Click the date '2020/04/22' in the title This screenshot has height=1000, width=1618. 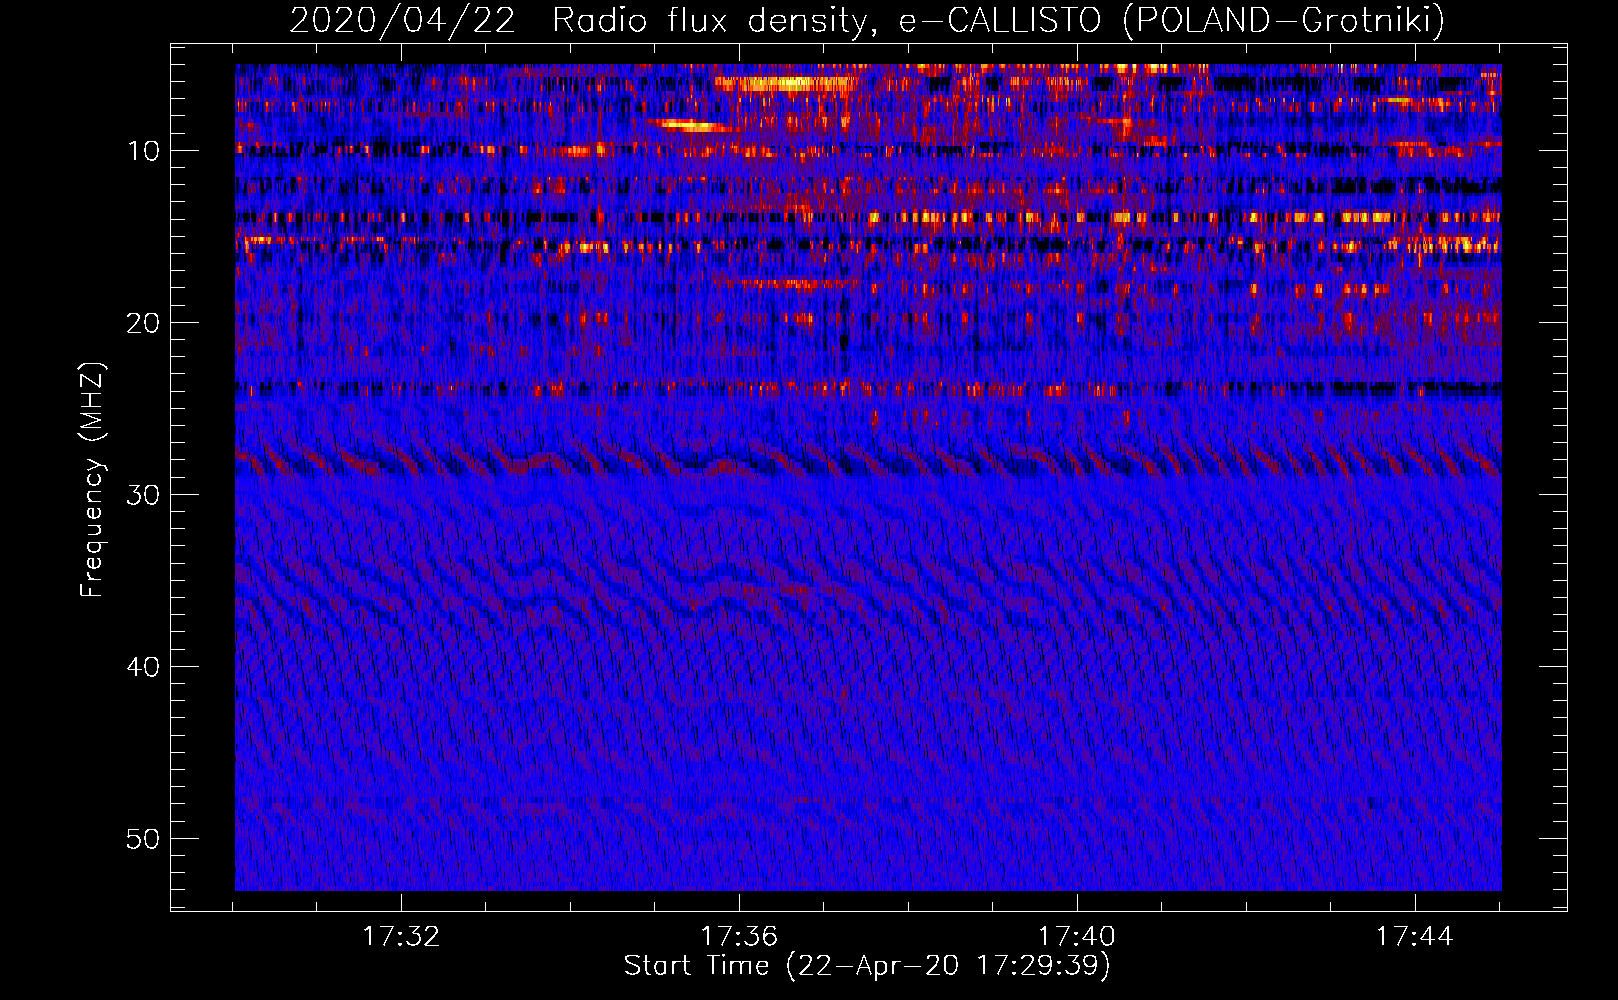(x=402, y=20)
